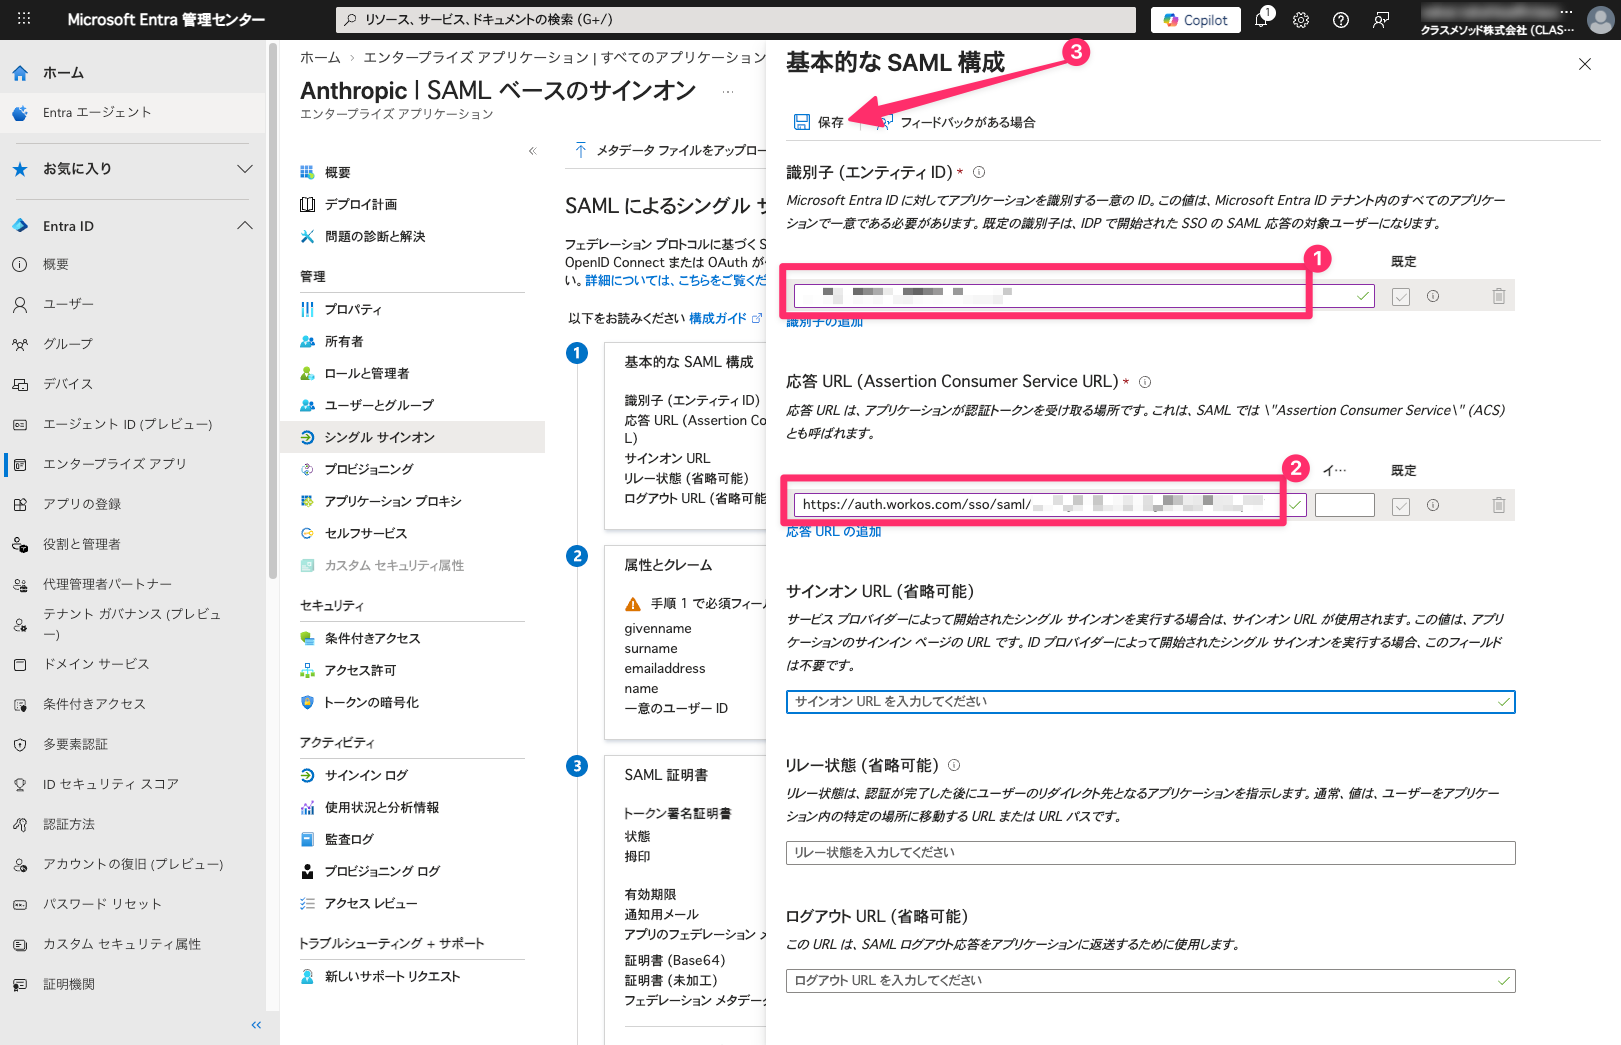Delete the reply URL with trash icon
This screenshot has height=1045, width=1621.
pos(1498,505)
